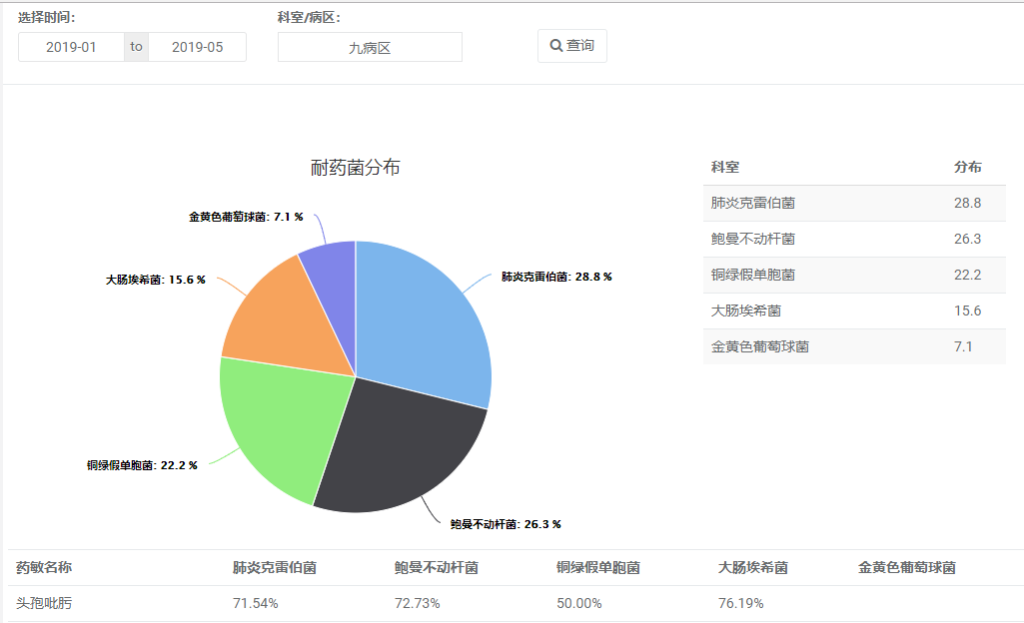Screen dimensions: 1024x623
Task: Select the 肺炎克雷伯菌 row in distribution table
Action: click(x=854, y=203)
